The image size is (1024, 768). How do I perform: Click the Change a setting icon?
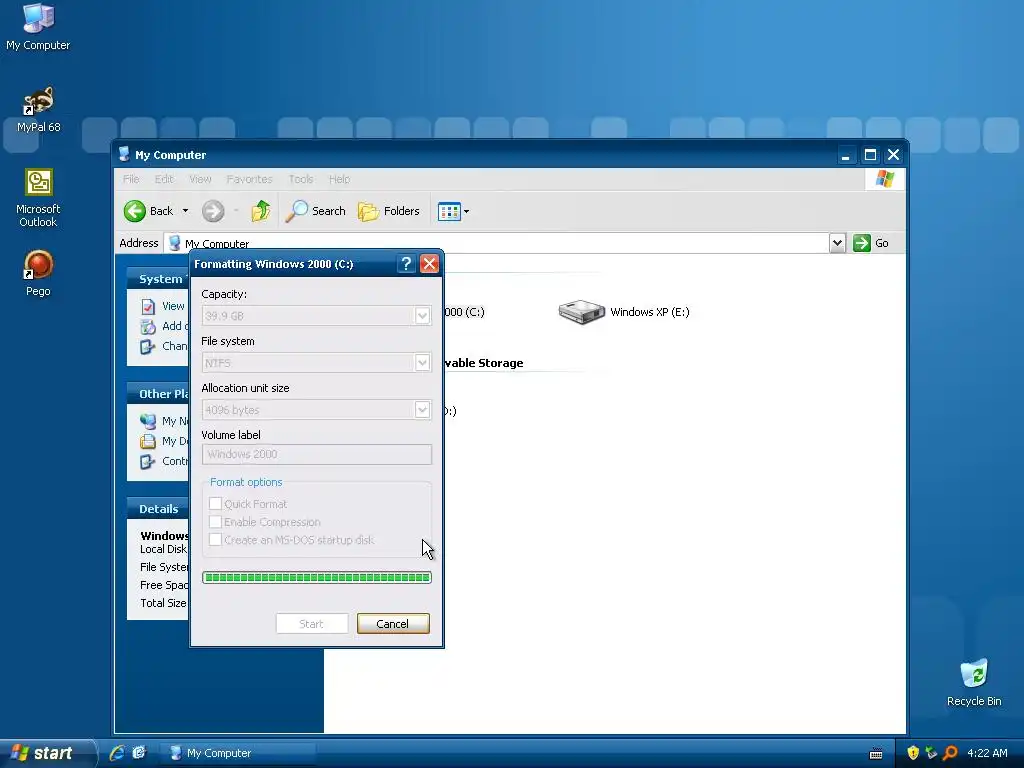tap(148, 346)
